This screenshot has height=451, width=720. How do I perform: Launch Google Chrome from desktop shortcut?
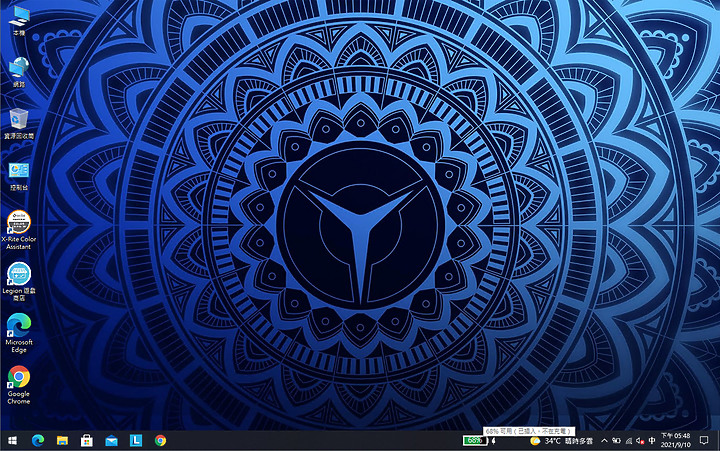tap(19, 385)
